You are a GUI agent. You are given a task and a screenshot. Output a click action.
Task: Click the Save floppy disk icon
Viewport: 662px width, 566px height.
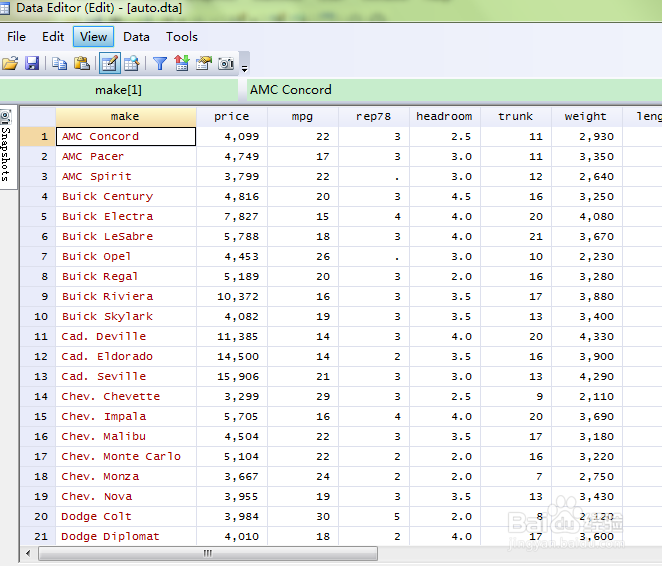click(x=32, y=64)
